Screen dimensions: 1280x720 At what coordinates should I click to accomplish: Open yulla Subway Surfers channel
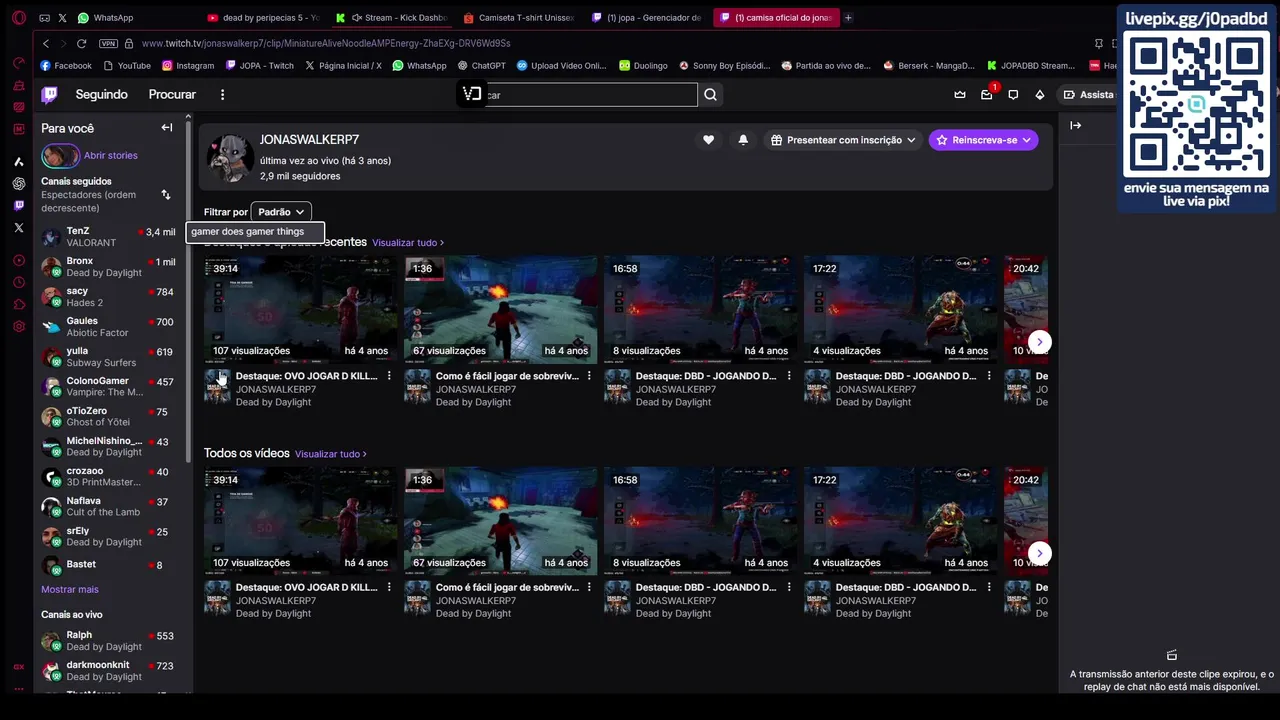108,356
